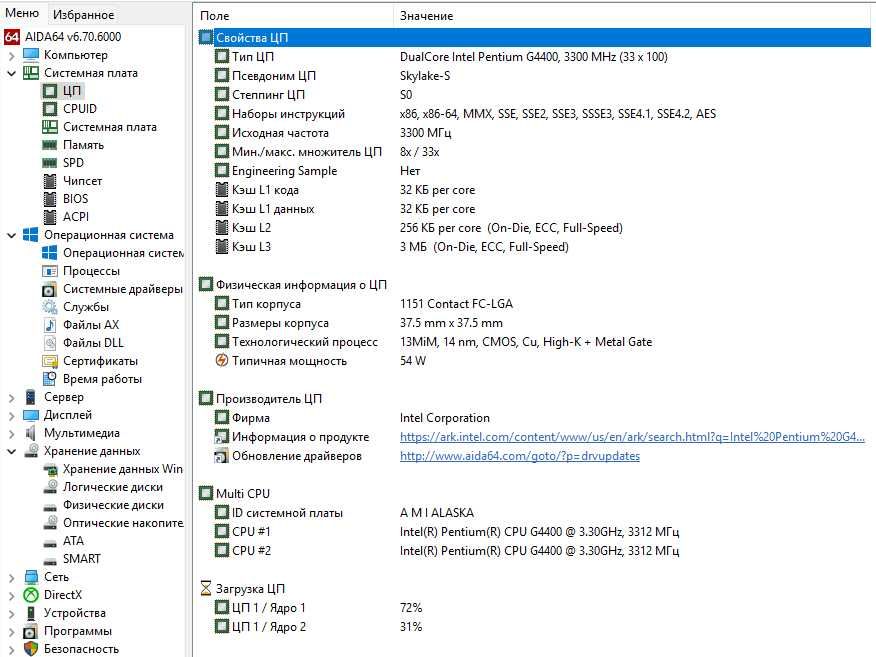Switch to the Избранное tab
Screen dimensions: 876x657
click(83, 15)
